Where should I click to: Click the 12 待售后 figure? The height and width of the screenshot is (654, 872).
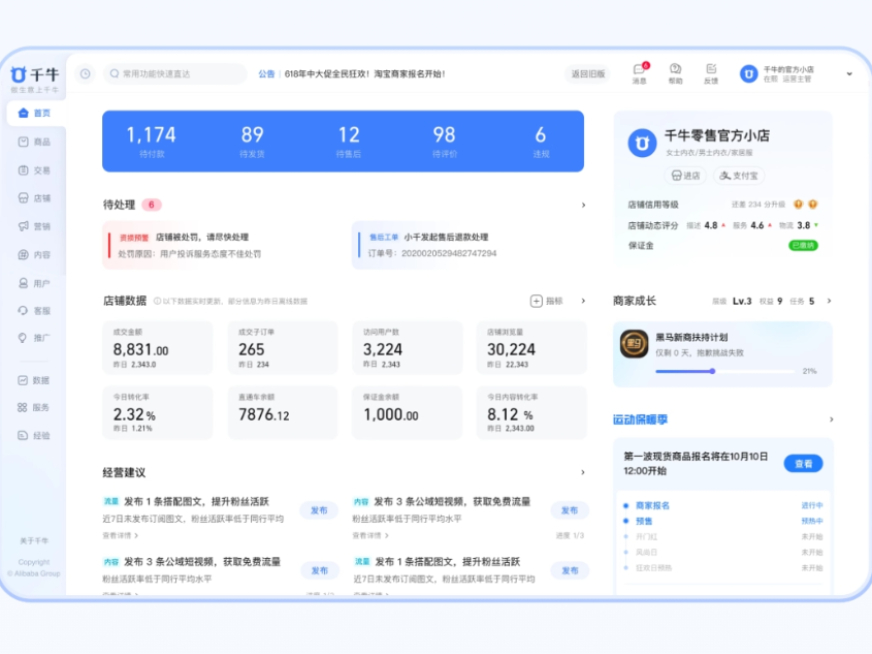(x=349, y=141)
